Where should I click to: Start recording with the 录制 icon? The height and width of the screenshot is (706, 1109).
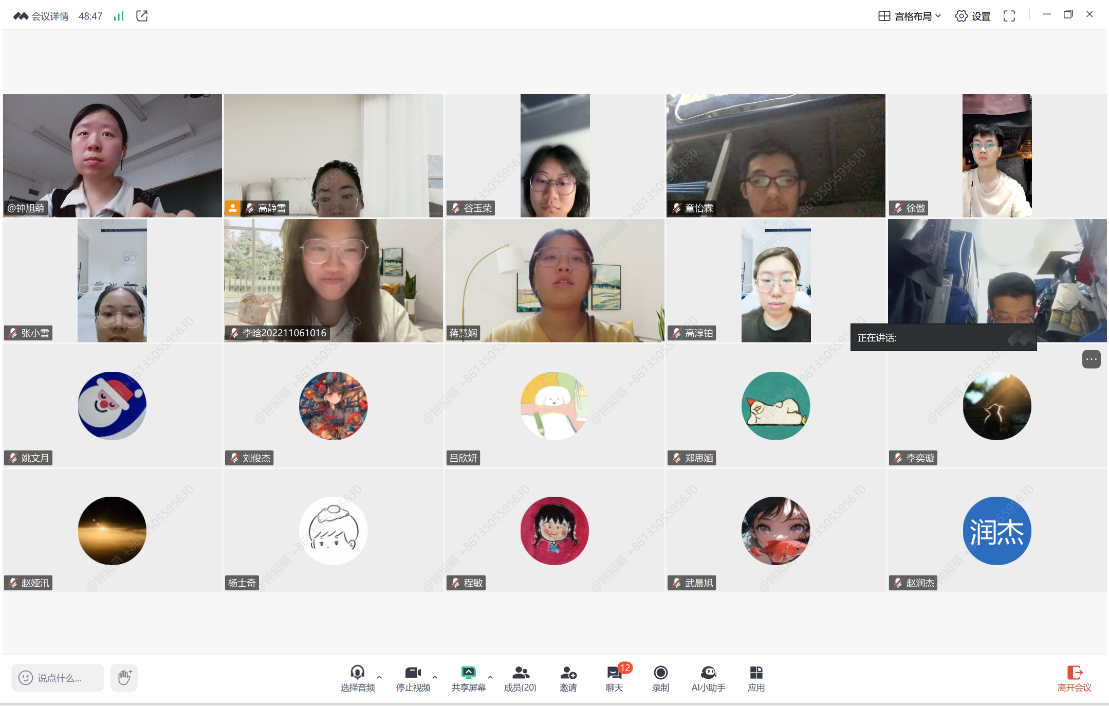[660, 673]
